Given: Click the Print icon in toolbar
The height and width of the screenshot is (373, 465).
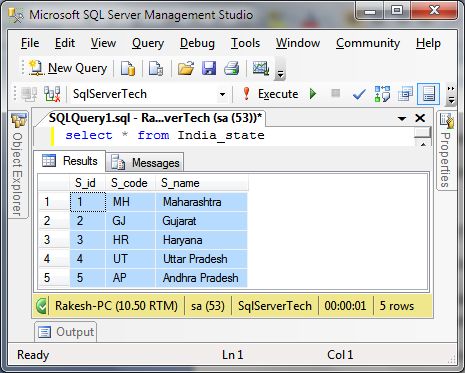Looking at the screenshot, I should coord(232,68).
